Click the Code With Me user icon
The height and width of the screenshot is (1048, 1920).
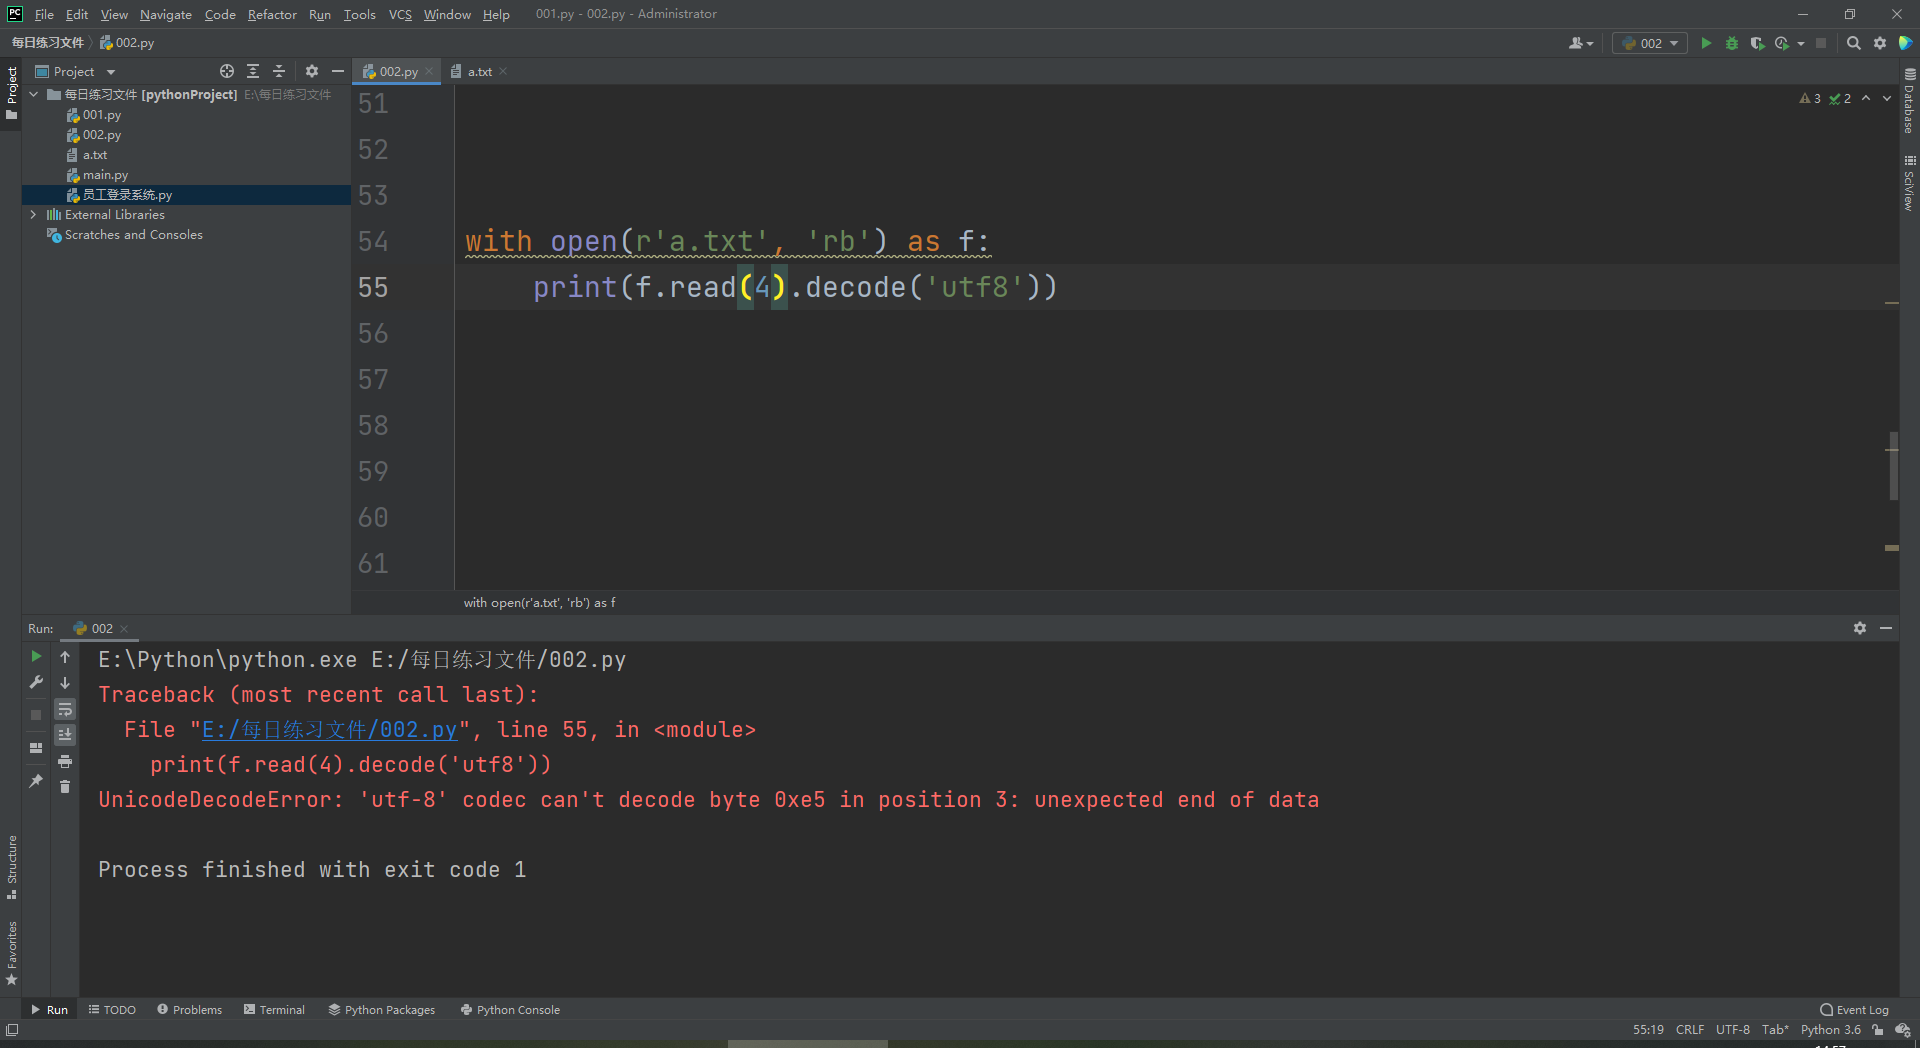[x=1580, y=43]
